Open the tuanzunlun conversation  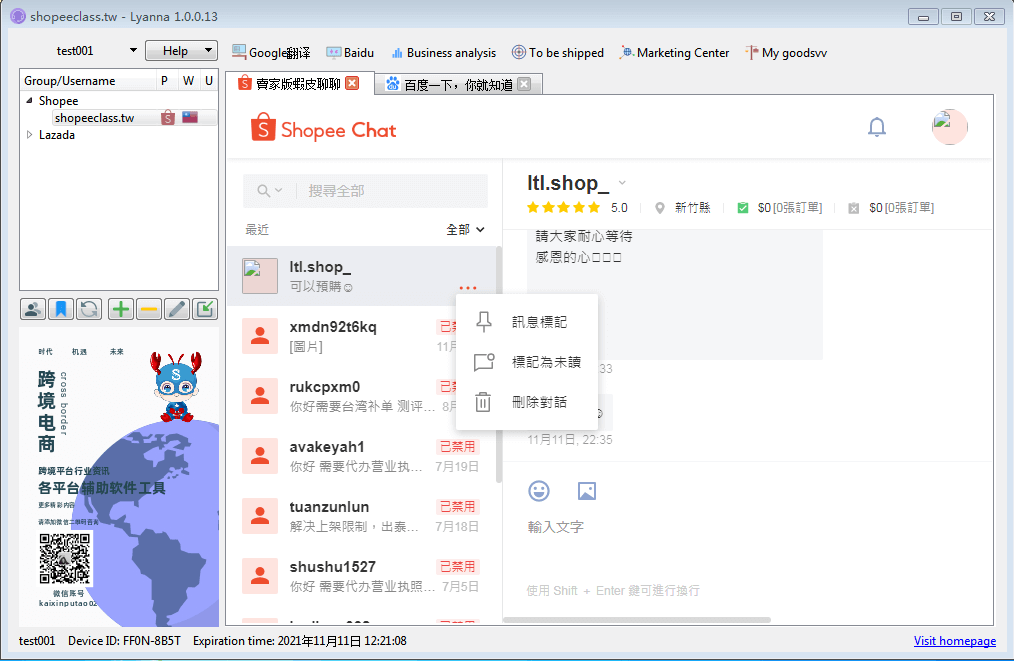(361, 516)
